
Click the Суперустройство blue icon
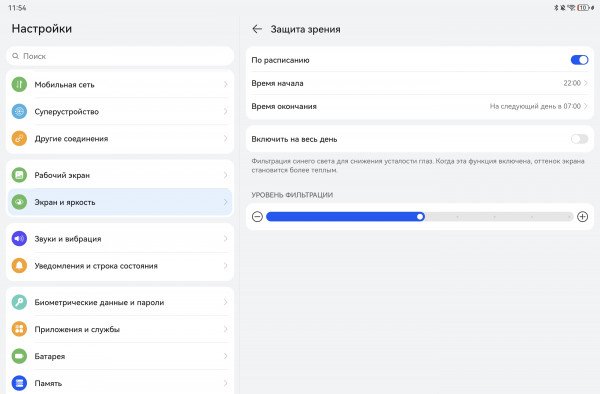(19, 111)
